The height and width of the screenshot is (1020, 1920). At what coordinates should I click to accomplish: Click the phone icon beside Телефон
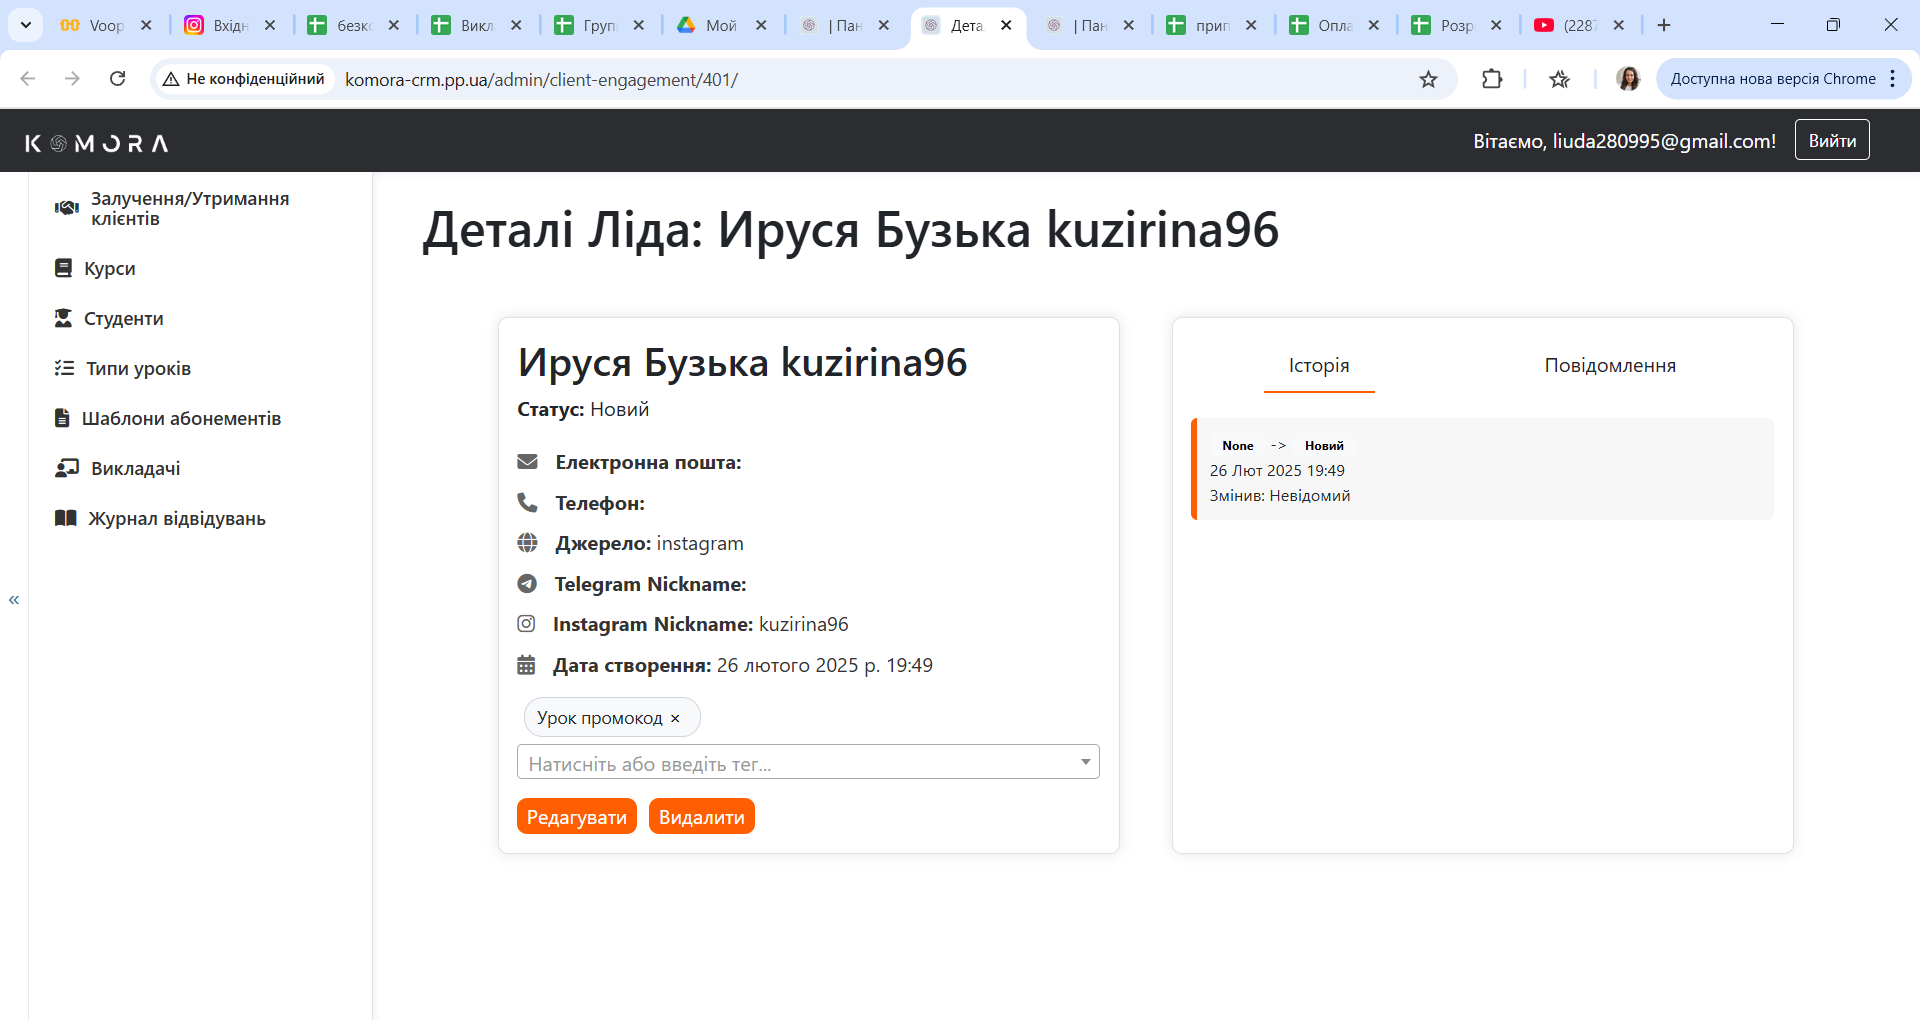pos(528,502)
